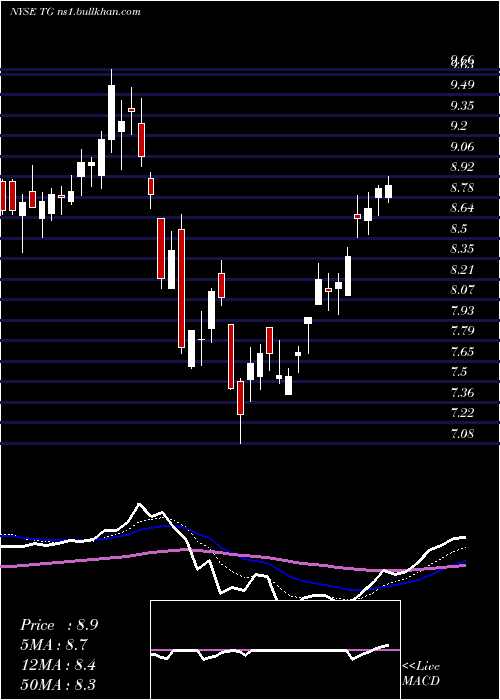Click the 8.07 price axis label
This screenshot has height=700, width=500.
click(x=462, y=290)
